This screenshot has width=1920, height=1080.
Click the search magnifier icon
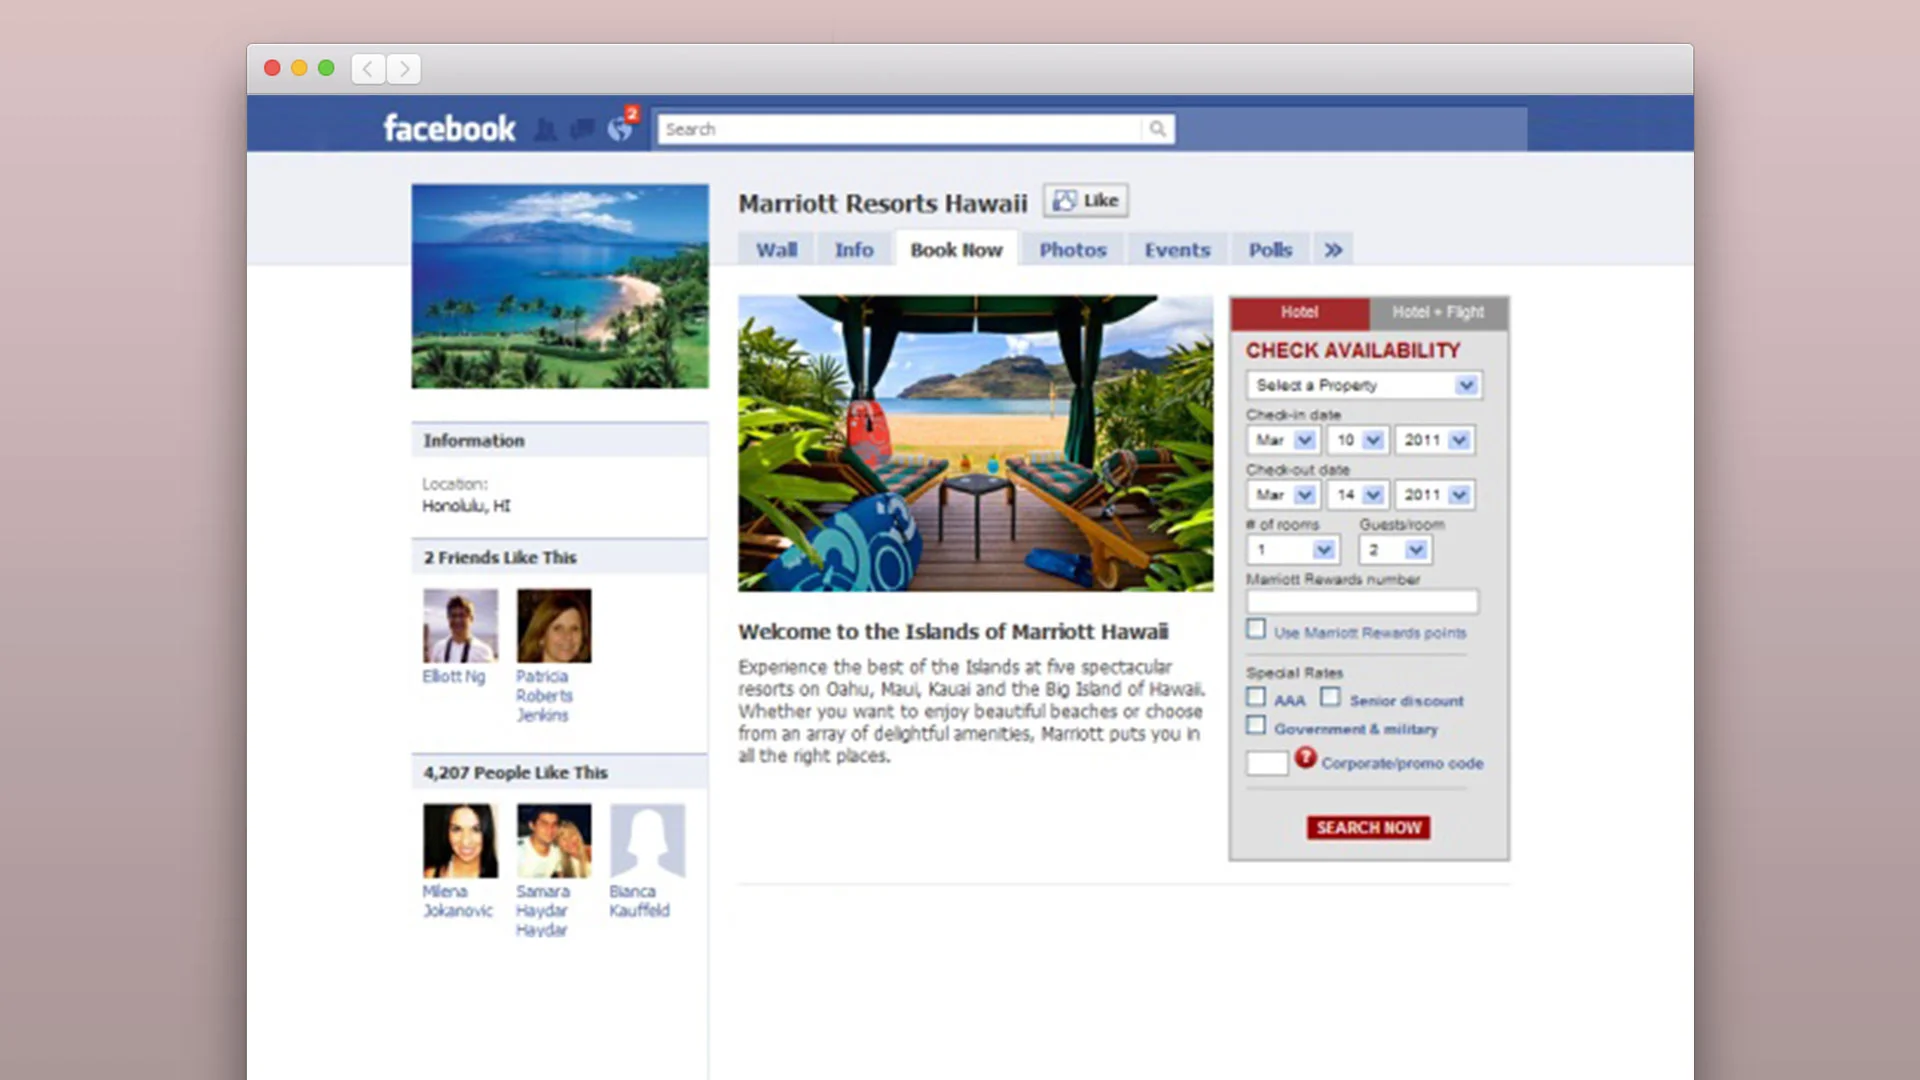click(1158, 128)
